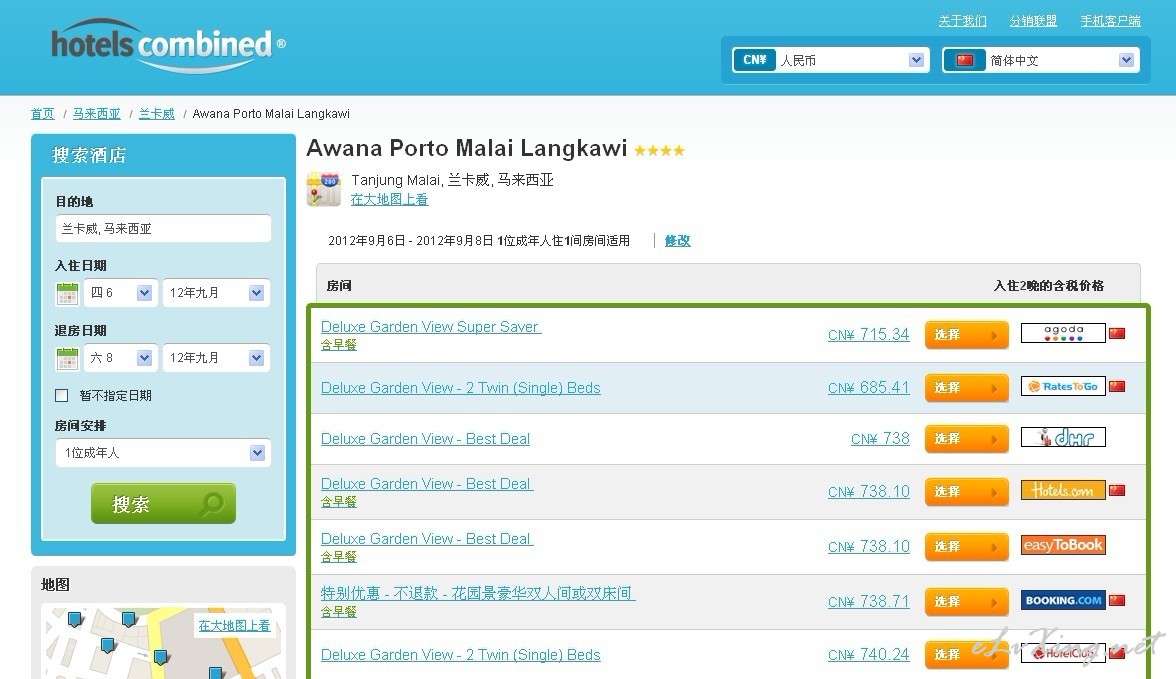This screenshot has width=1176, height=679.
Task: Toggle the 暂不指定日期 checkbox
Action: tap(62, 396)
